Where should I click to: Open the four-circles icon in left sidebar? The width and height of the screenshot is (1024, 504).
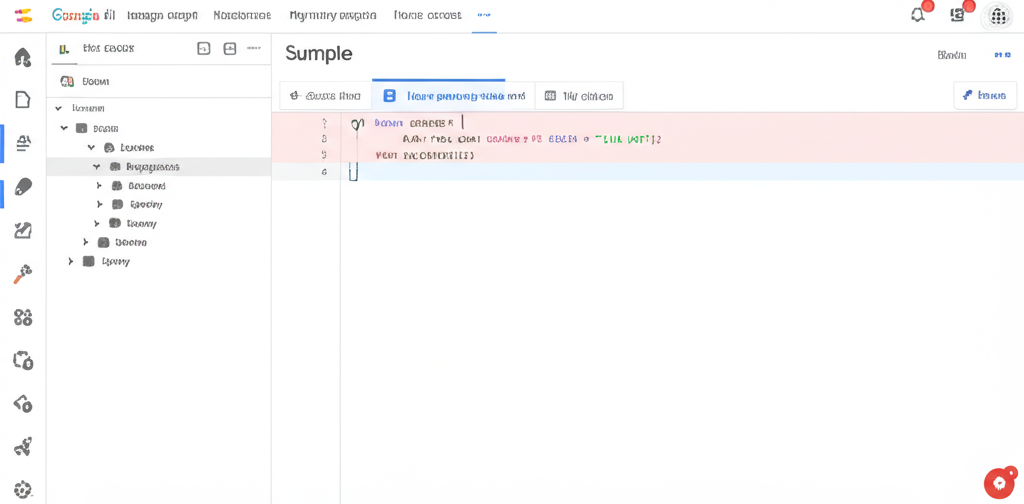23,318
